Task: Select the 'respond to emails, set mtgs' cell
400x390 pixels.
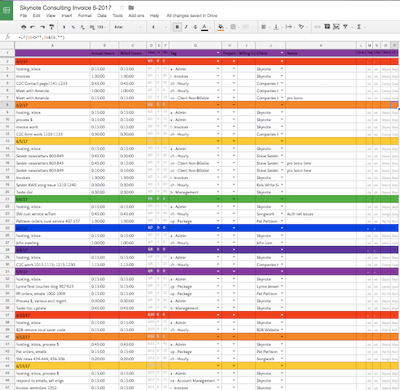Action: (x=52, y=381)
